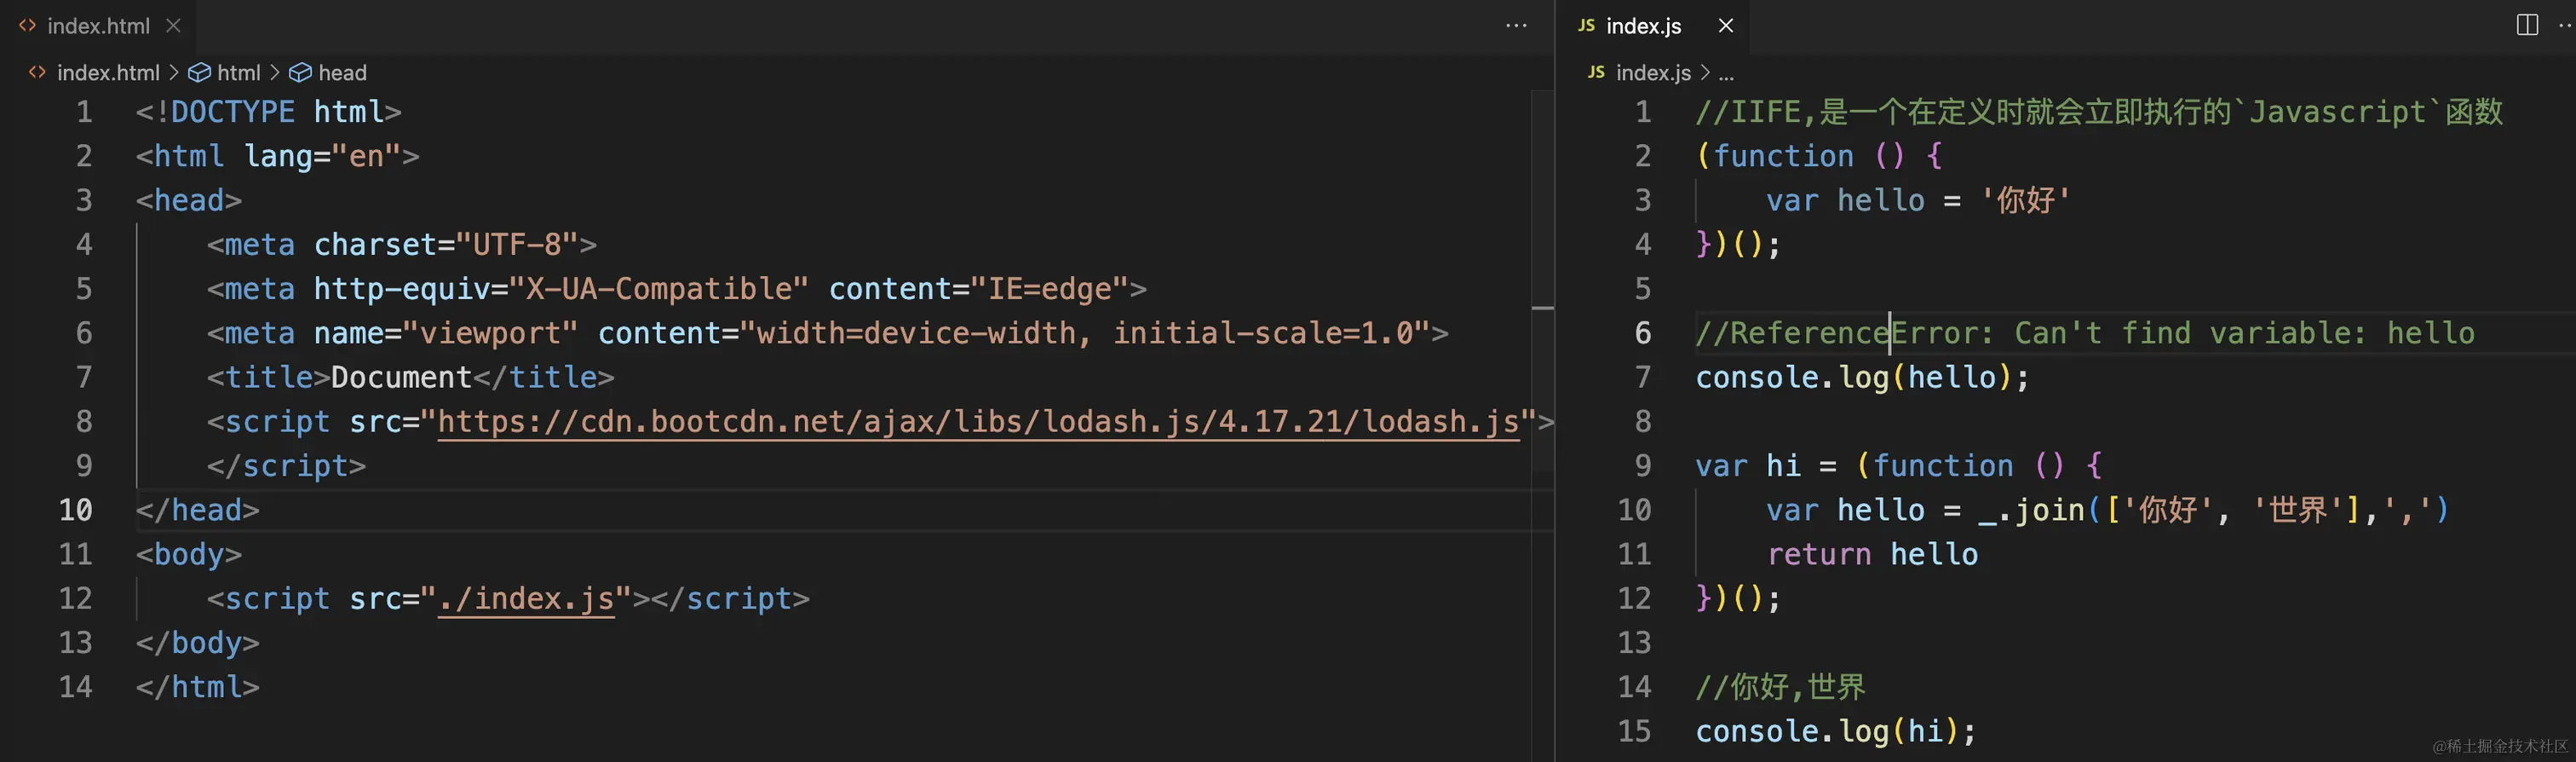2576x762 pixels.
Task: Open the lodash.js CDN link
Action: point(978,422)
